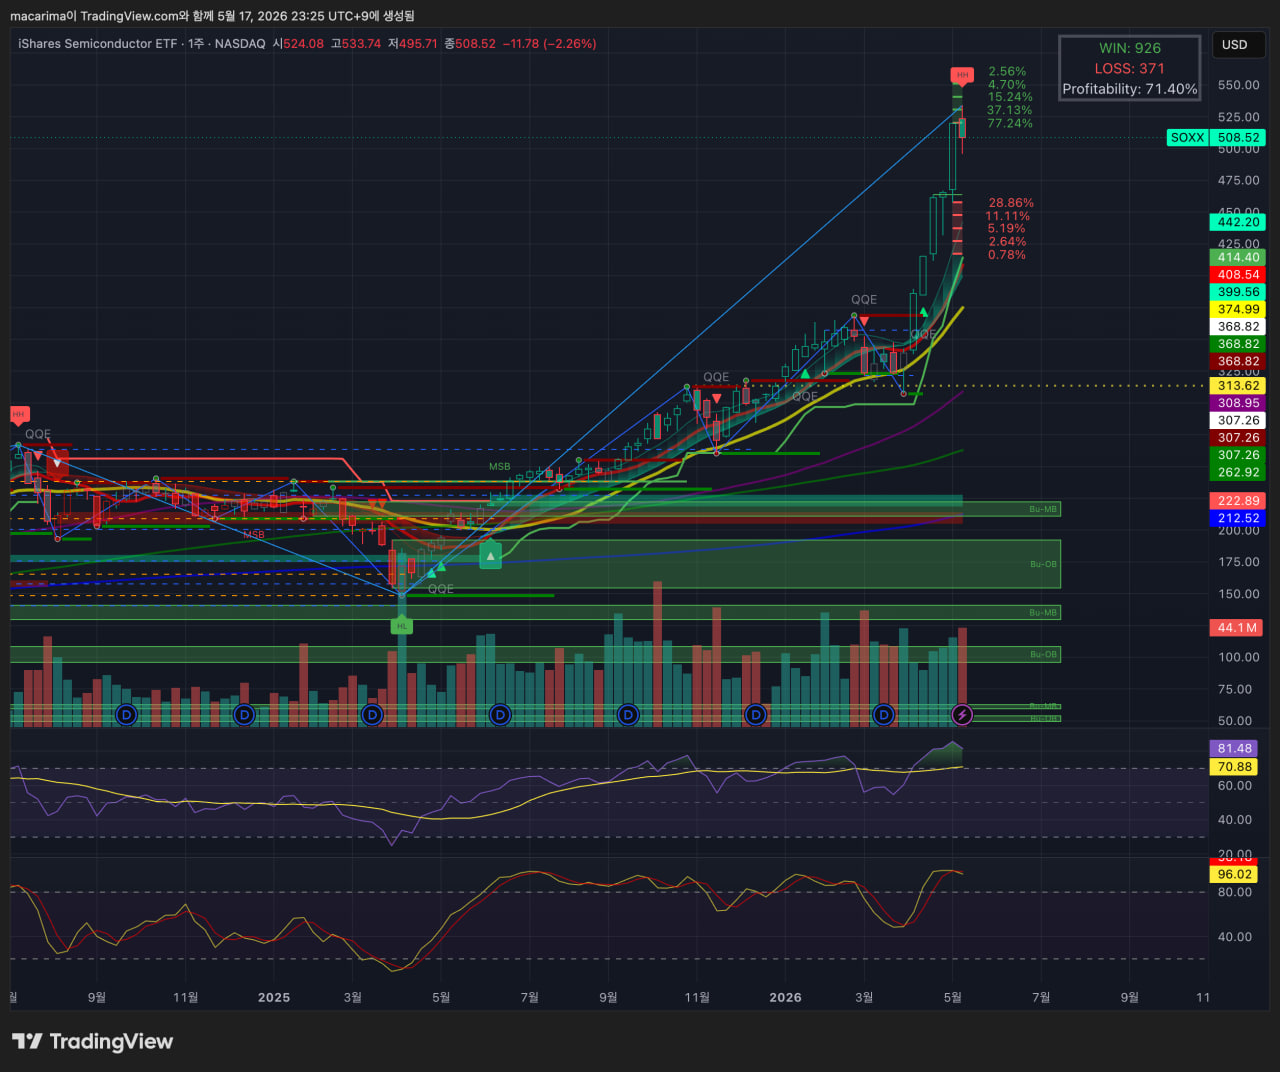
Task: Click the red 11.11% level label
Action: pyautogui.click(x=1008, y=216)
